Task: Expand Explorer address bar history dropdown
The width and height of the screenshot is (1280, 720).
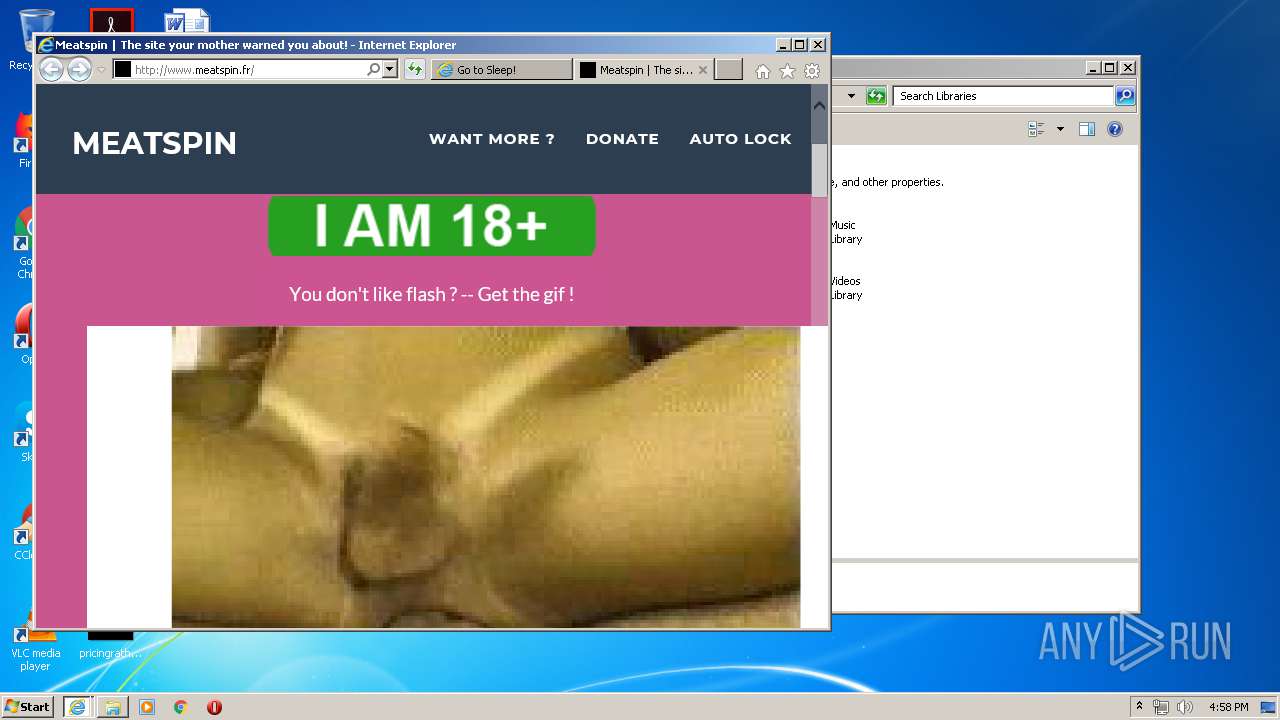Action: pyautogui.click(x=851, y=96)
